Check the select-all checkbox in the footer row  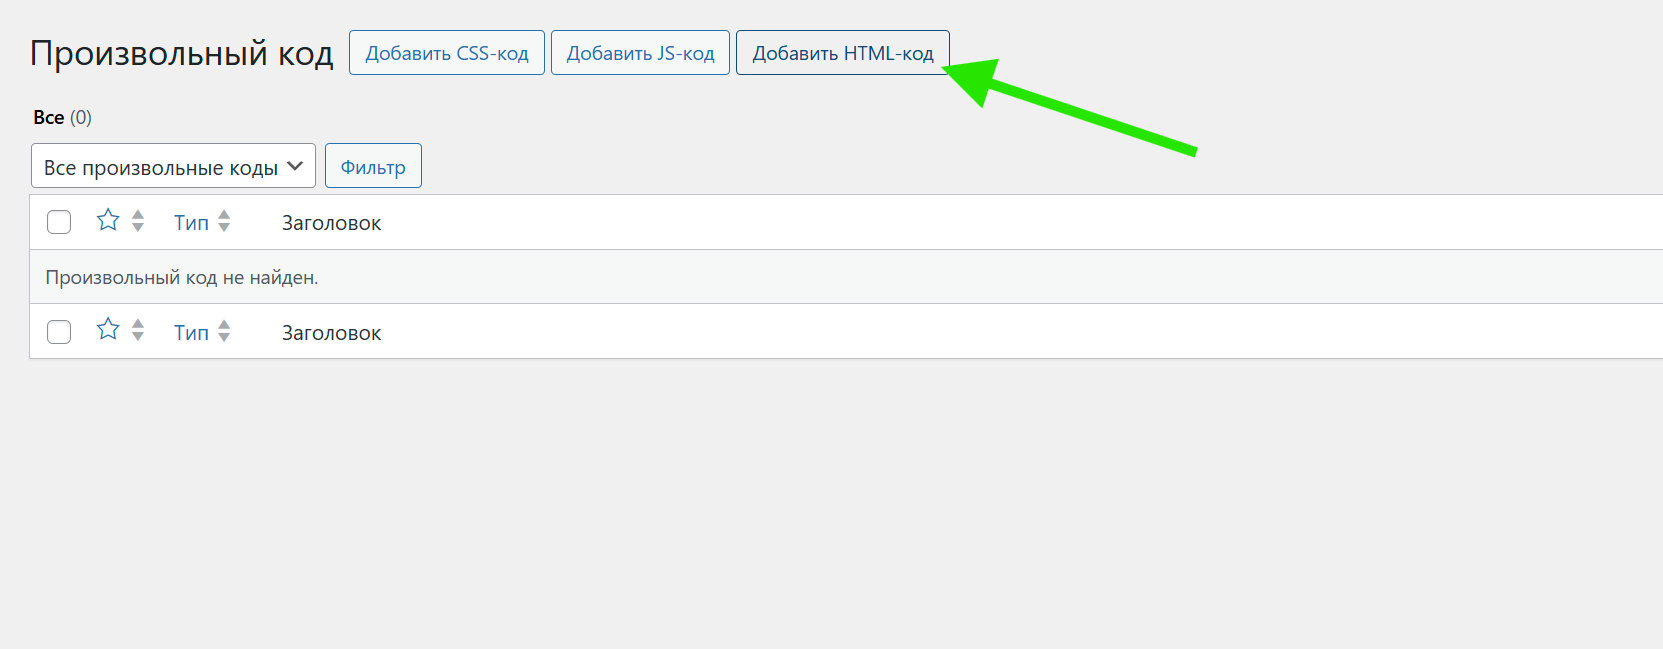click(59, 331)
